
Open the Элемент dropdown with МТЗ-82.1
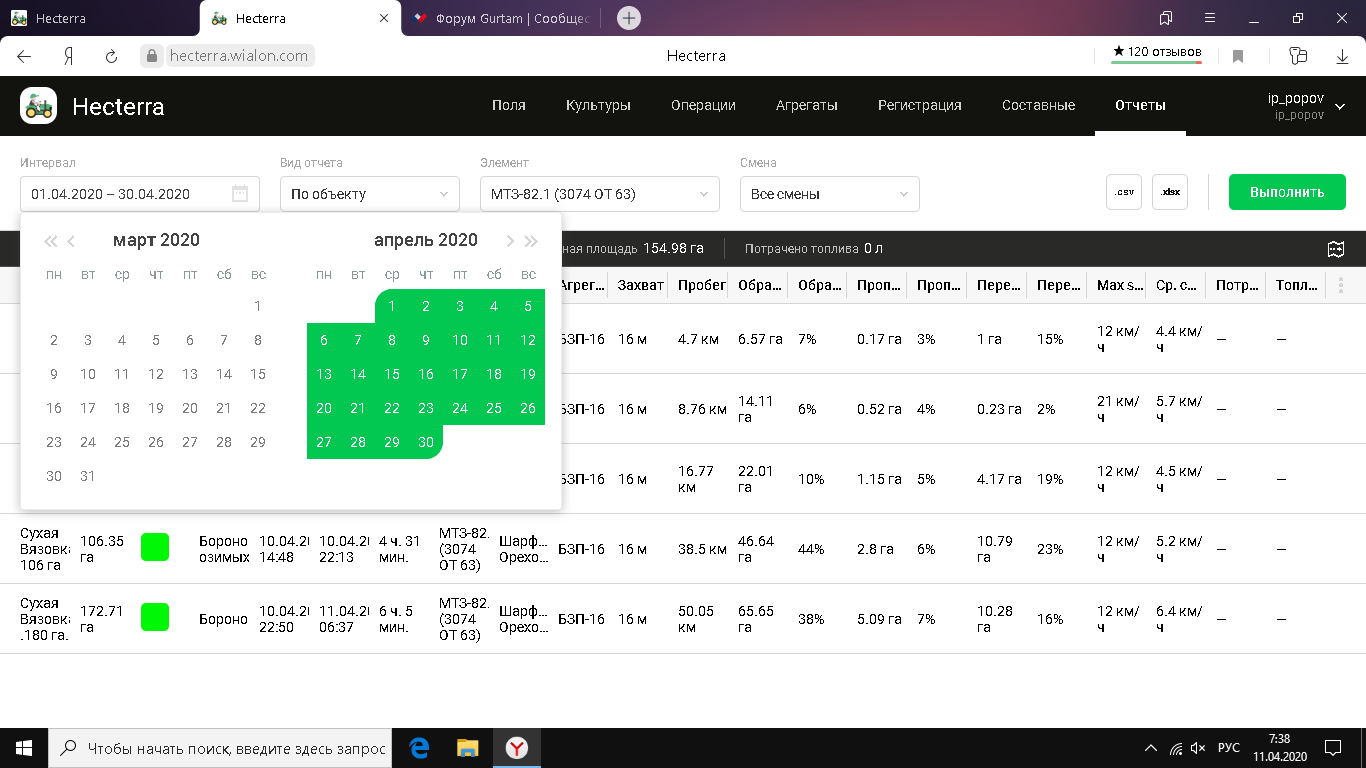[x=599, y=194]
